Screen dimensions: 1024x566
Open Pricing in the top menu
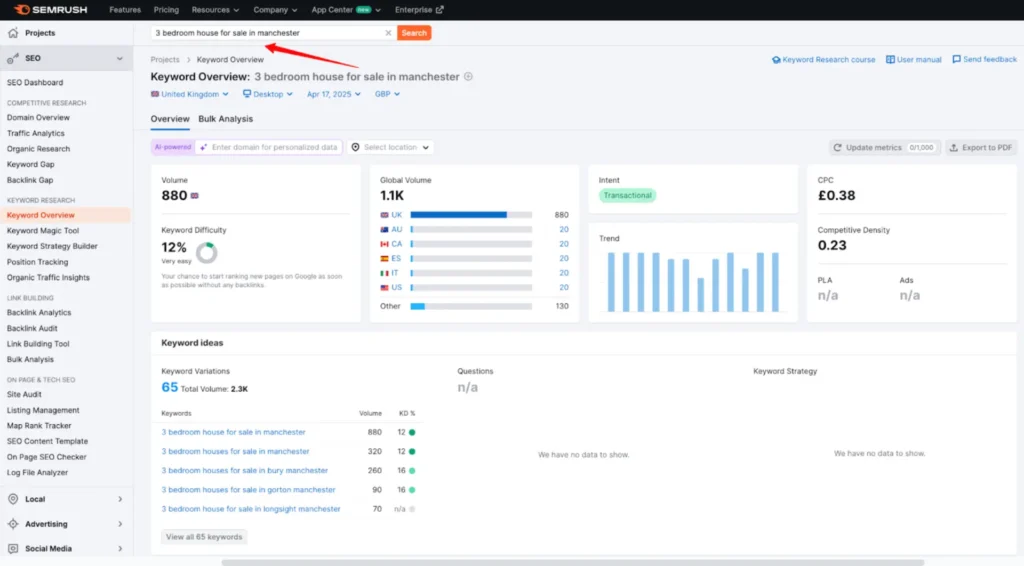[x=166, y=10]
